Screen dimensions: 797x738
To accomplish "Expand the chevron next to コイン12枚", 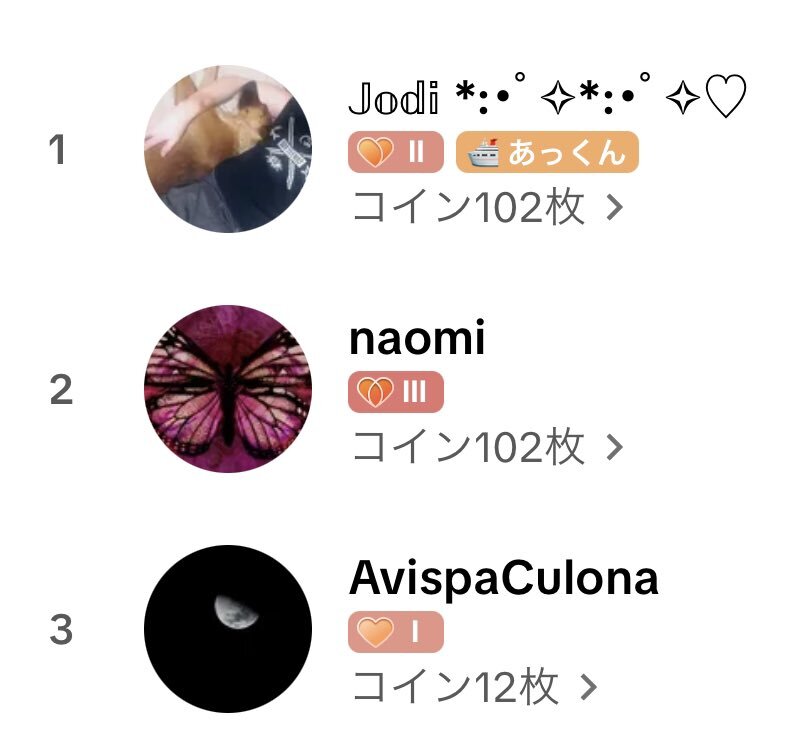I will pos(589,687).
